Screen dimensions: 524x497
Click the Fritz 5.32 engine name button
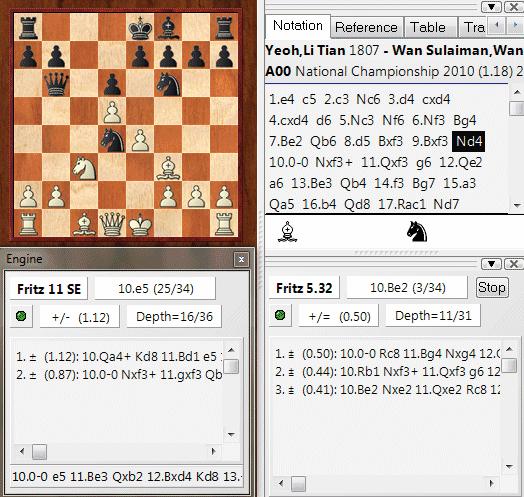304,288
